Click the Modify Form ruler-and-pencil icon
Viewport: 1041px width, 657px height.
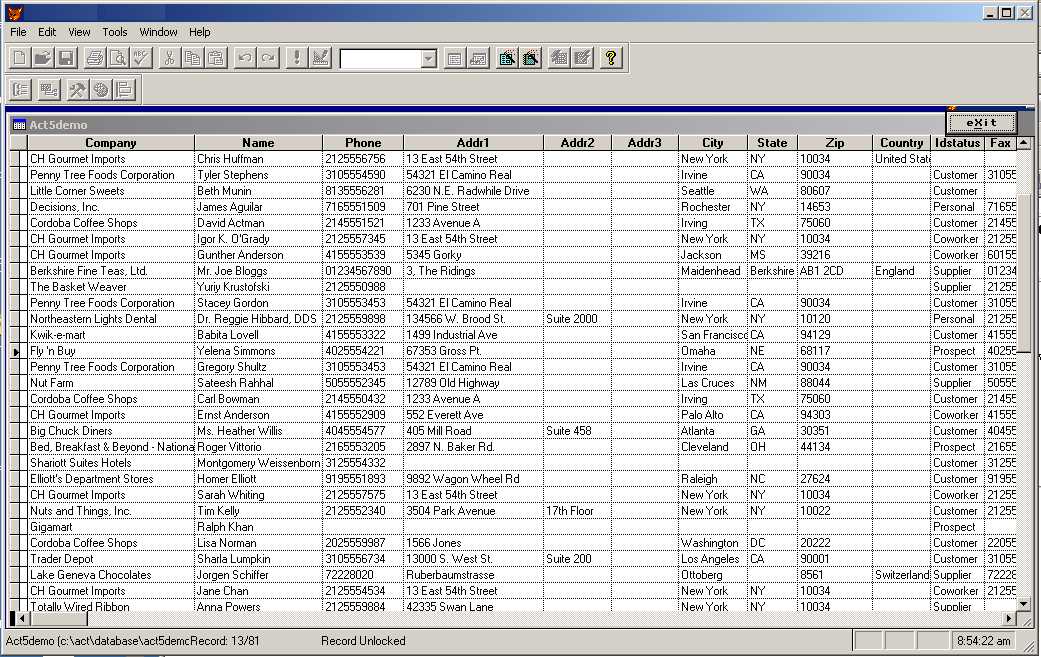[x=320, y=58]
